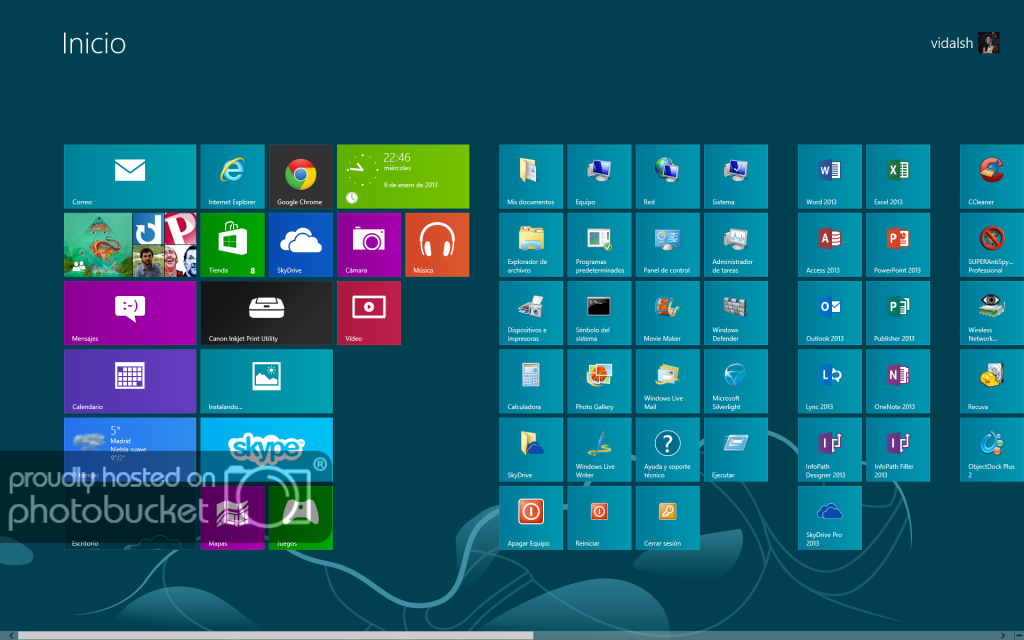The width and height of the screenshot is (1024, 640).
Task: Open Símbolo del sistema tile
Action: tap(599, 313)
